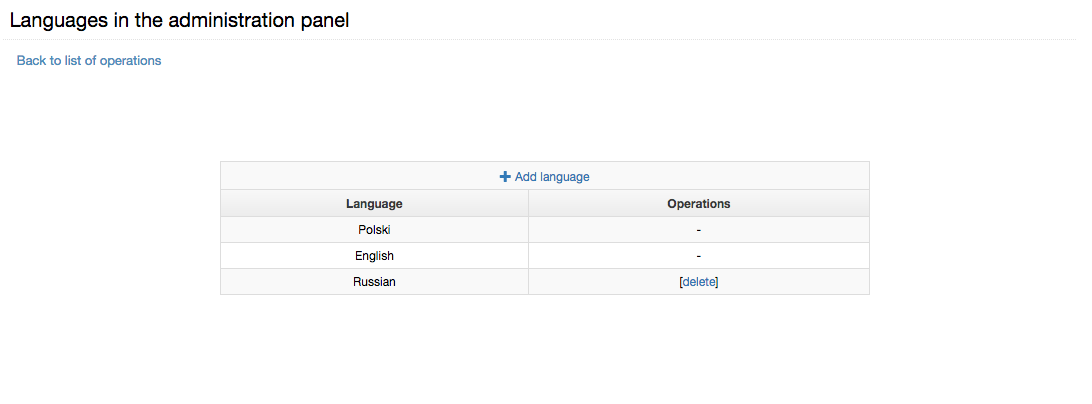1092x404 pixels.
Task: Click the dash in English operations cell
Action: point(699,256)
